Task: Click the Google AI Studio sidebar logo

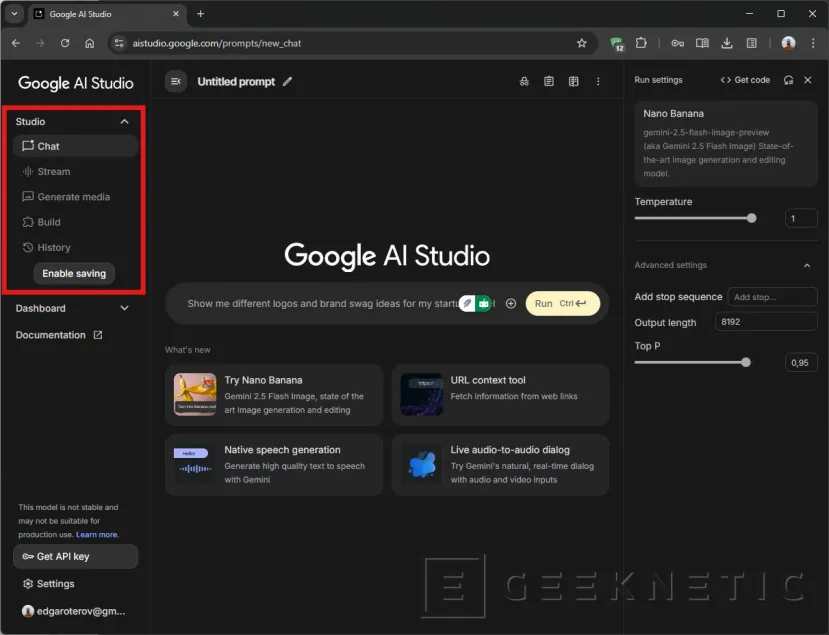Action: click(x=76, y=83)
